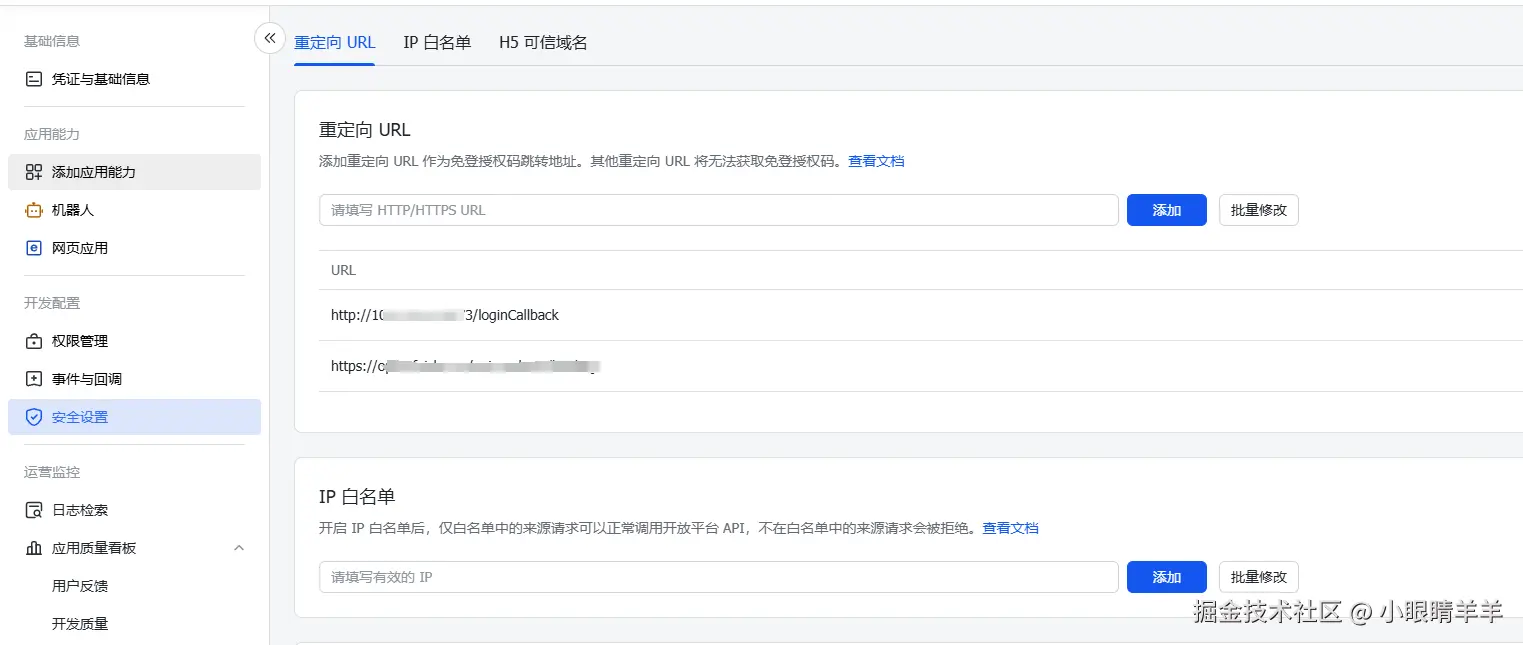This screenshot has width=1523, height=645.
Task: Focus the 请填写有效的 IP input field
Action: (719, 577)
